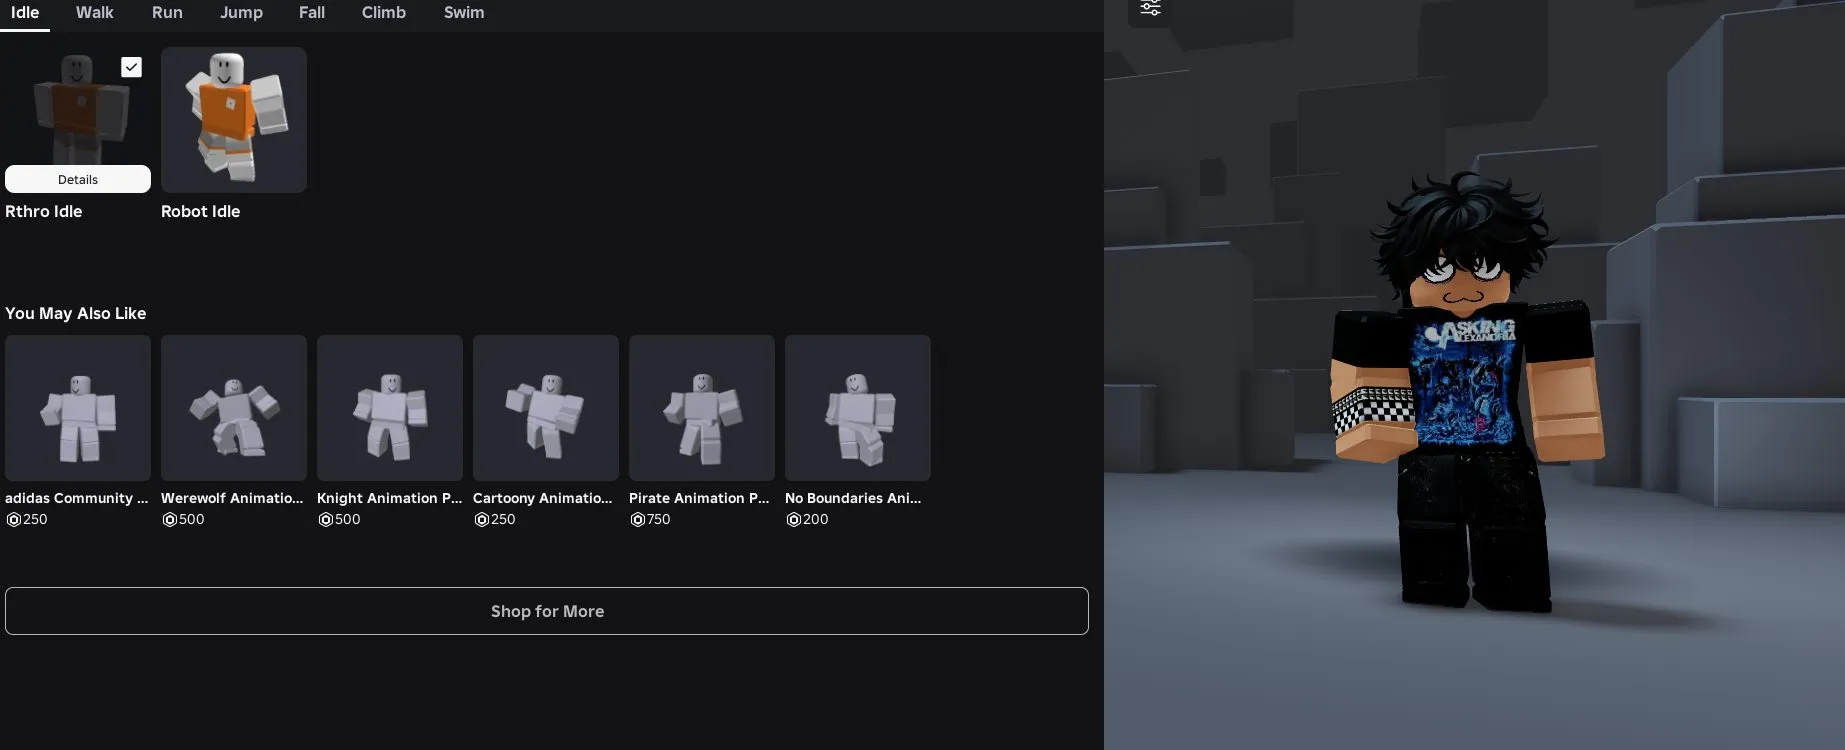Open the Cartoony Animation pack thumbnail
This screenshot has width=1845, height=750.
tap(546, 408)
